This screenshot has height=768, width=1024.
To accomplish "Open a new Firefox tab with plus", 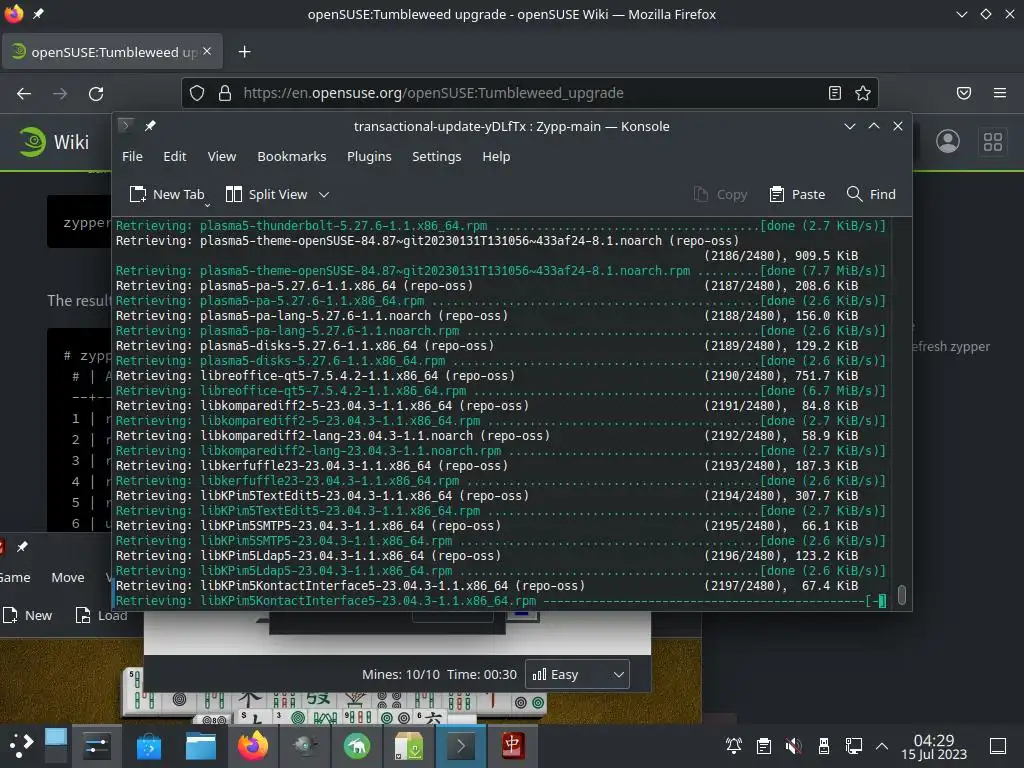I will 244,52.
